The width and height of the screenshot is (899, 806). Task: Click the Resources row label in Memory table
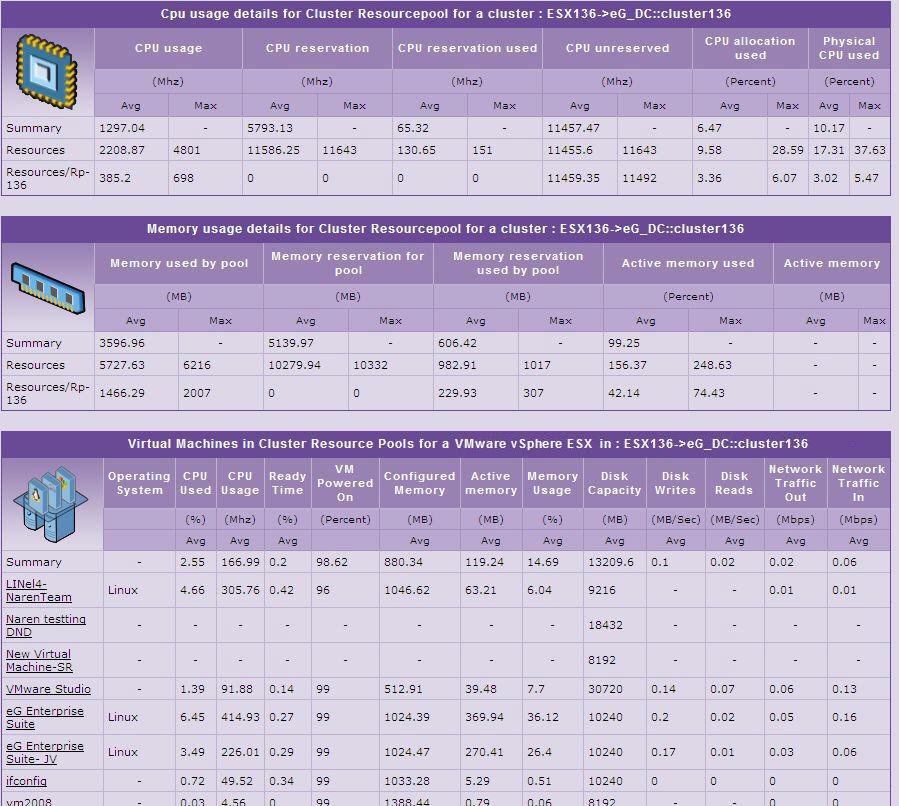pos(36,365)
